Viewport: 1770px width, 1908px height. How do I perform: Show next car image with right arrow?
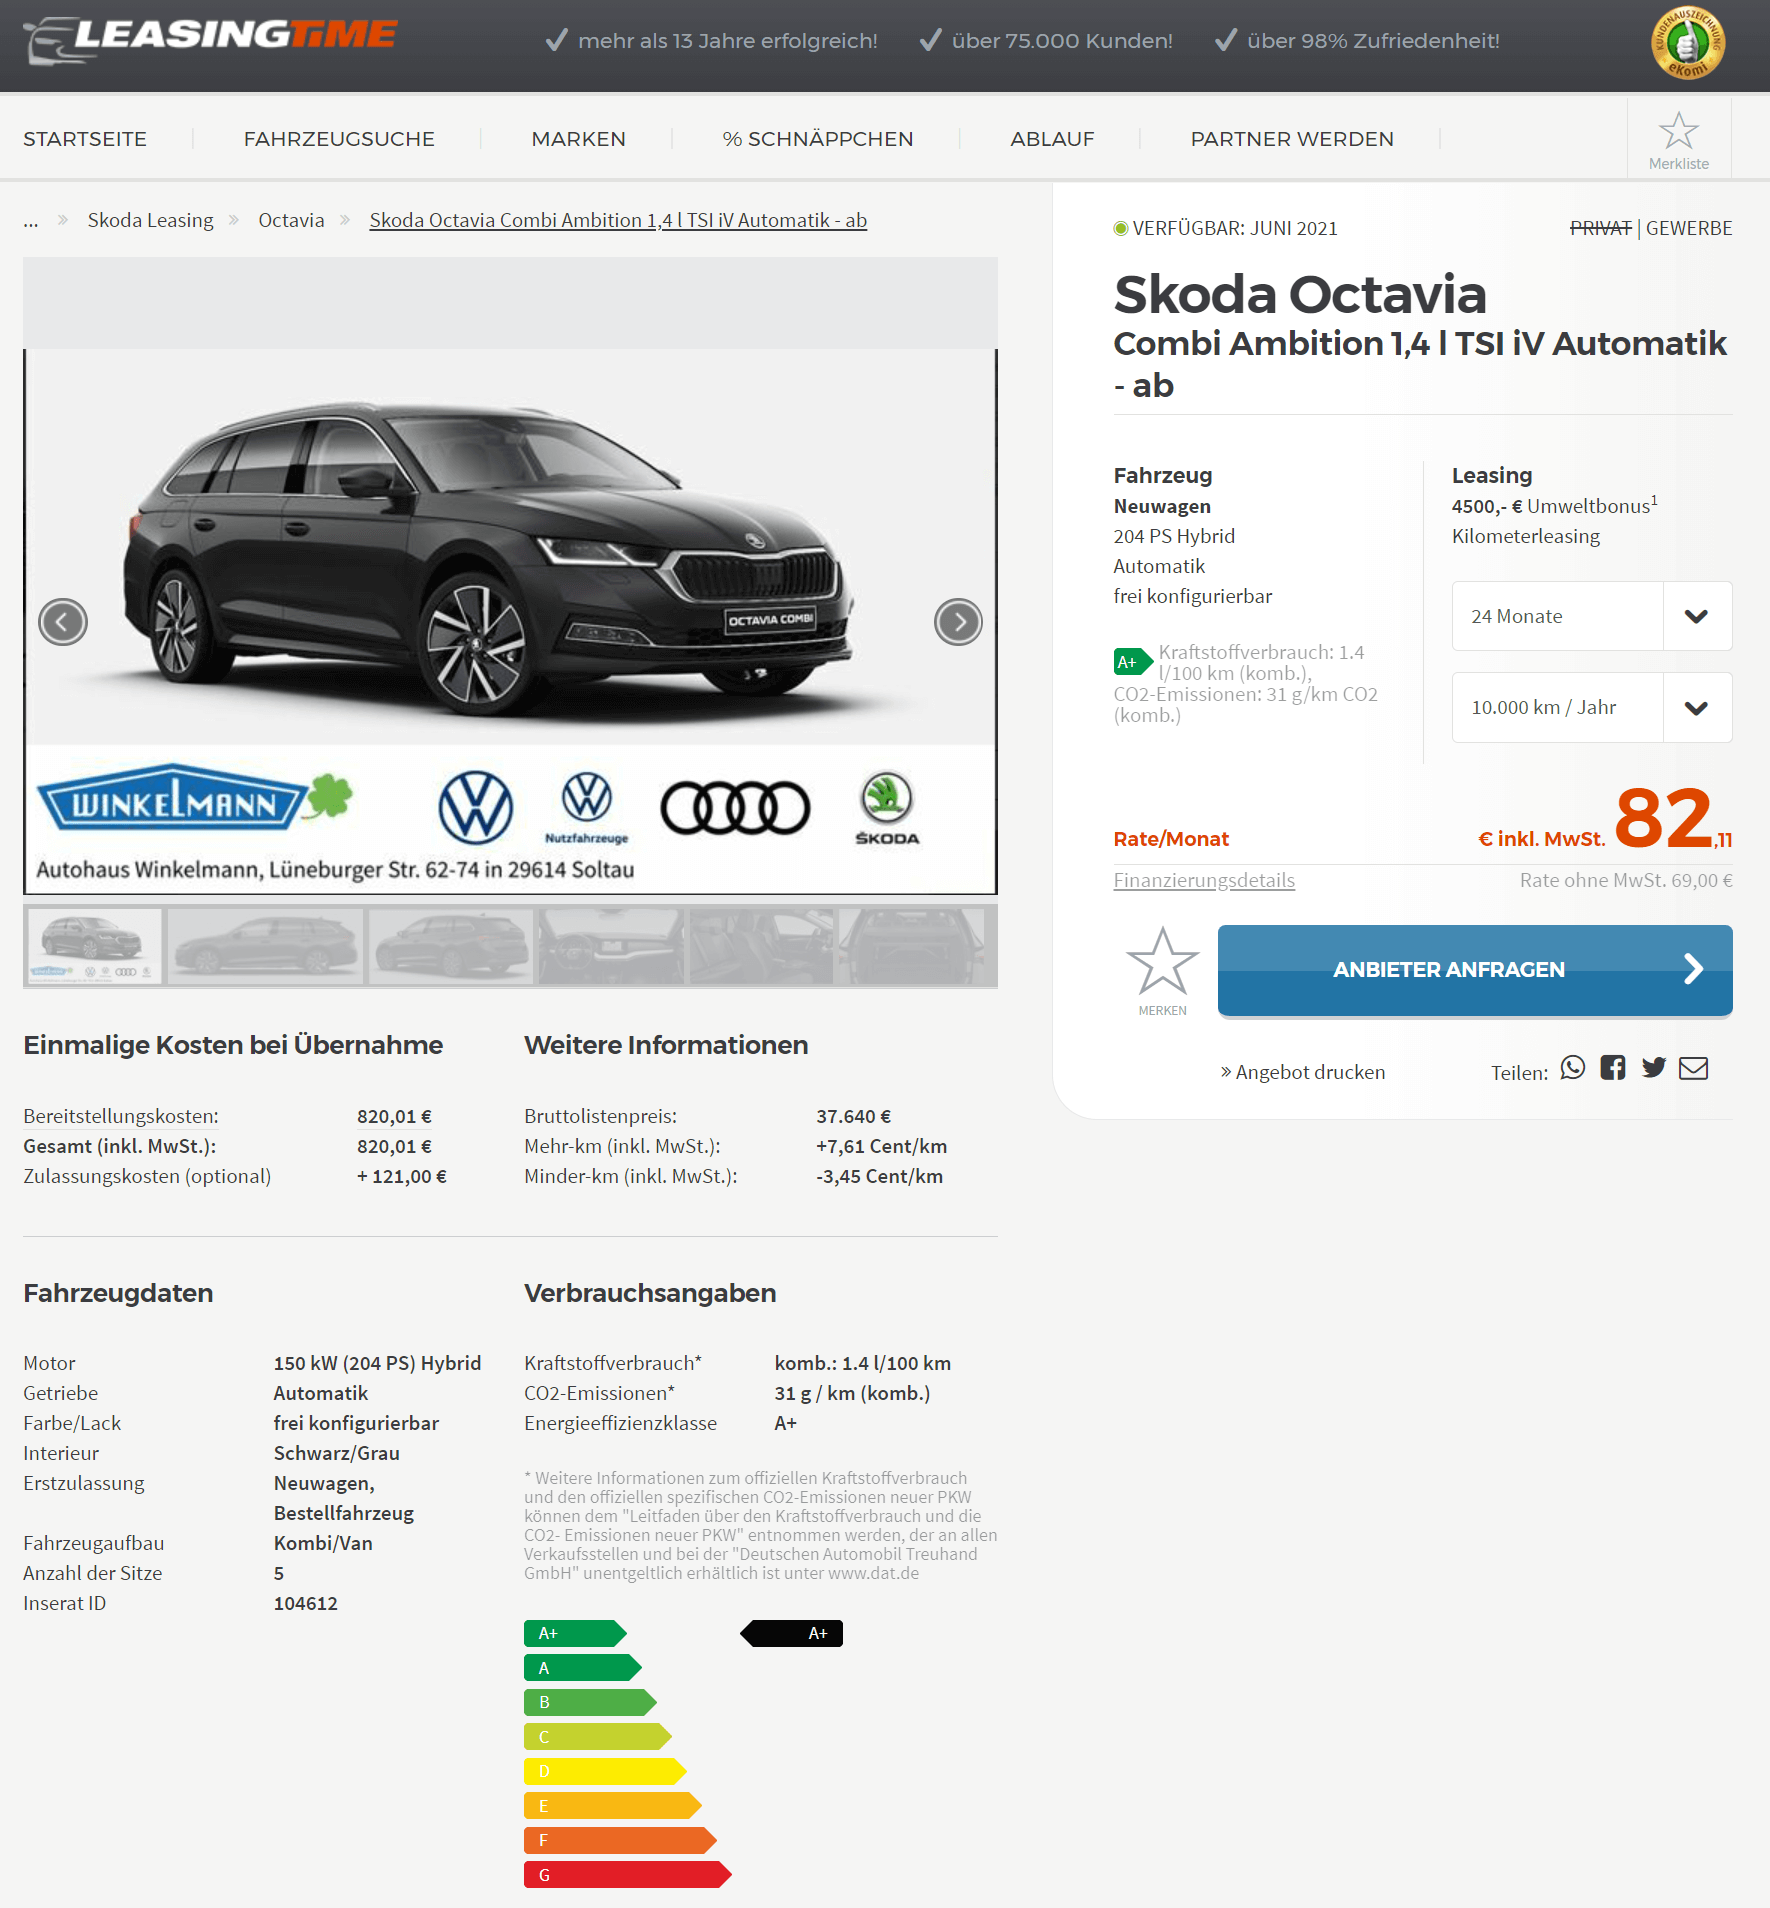(958, 622)
